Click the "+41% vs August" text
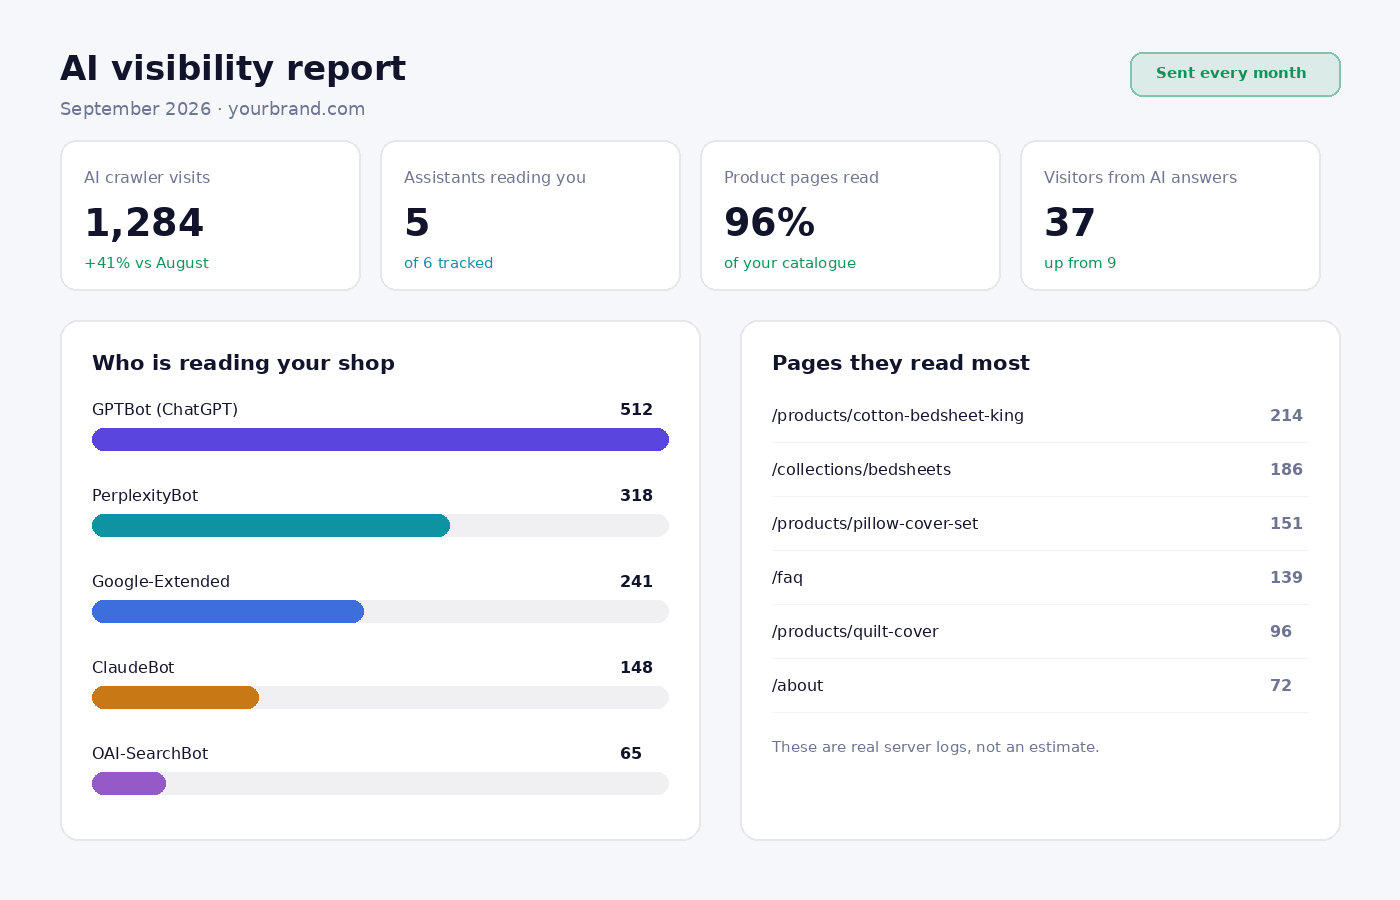Screen dimensions: 1400x900 pyautogui.click(x=146, y=263)
